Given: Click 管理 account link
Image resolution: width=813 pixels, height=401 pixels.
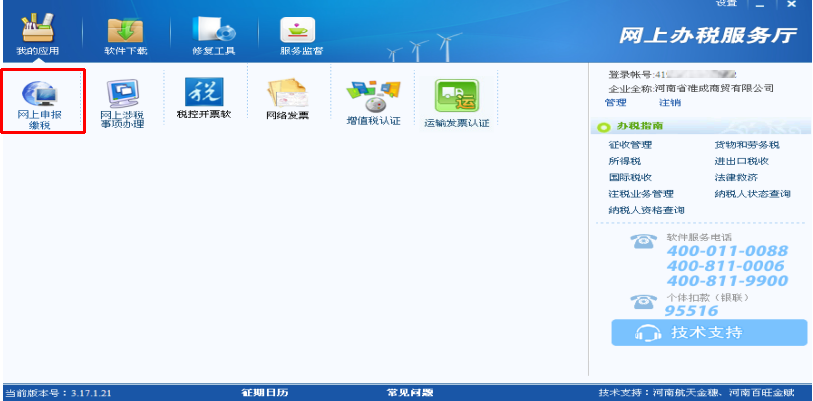Looking at the screenshot, I should coord(616,102).
